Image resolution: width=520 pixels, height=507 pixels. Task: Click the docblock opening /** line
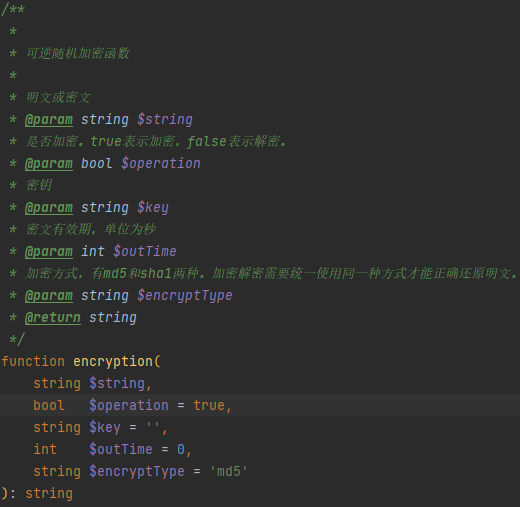pos(13,10)
